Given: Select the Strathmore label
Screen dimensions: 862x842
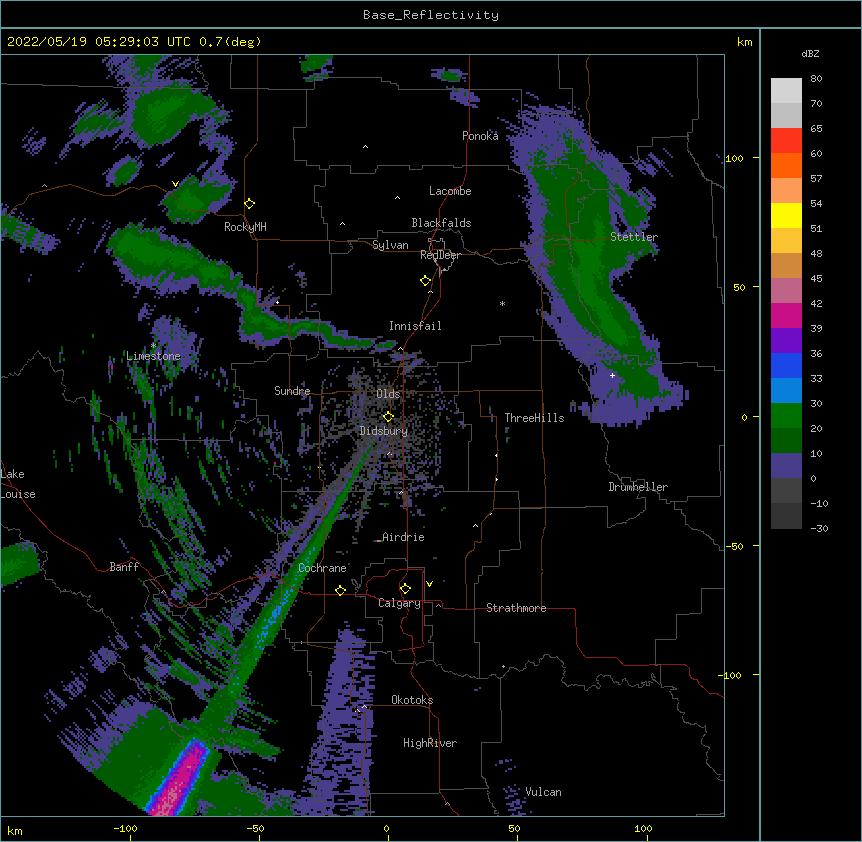Looking at the screenshot, I should (x=516, y=608).
